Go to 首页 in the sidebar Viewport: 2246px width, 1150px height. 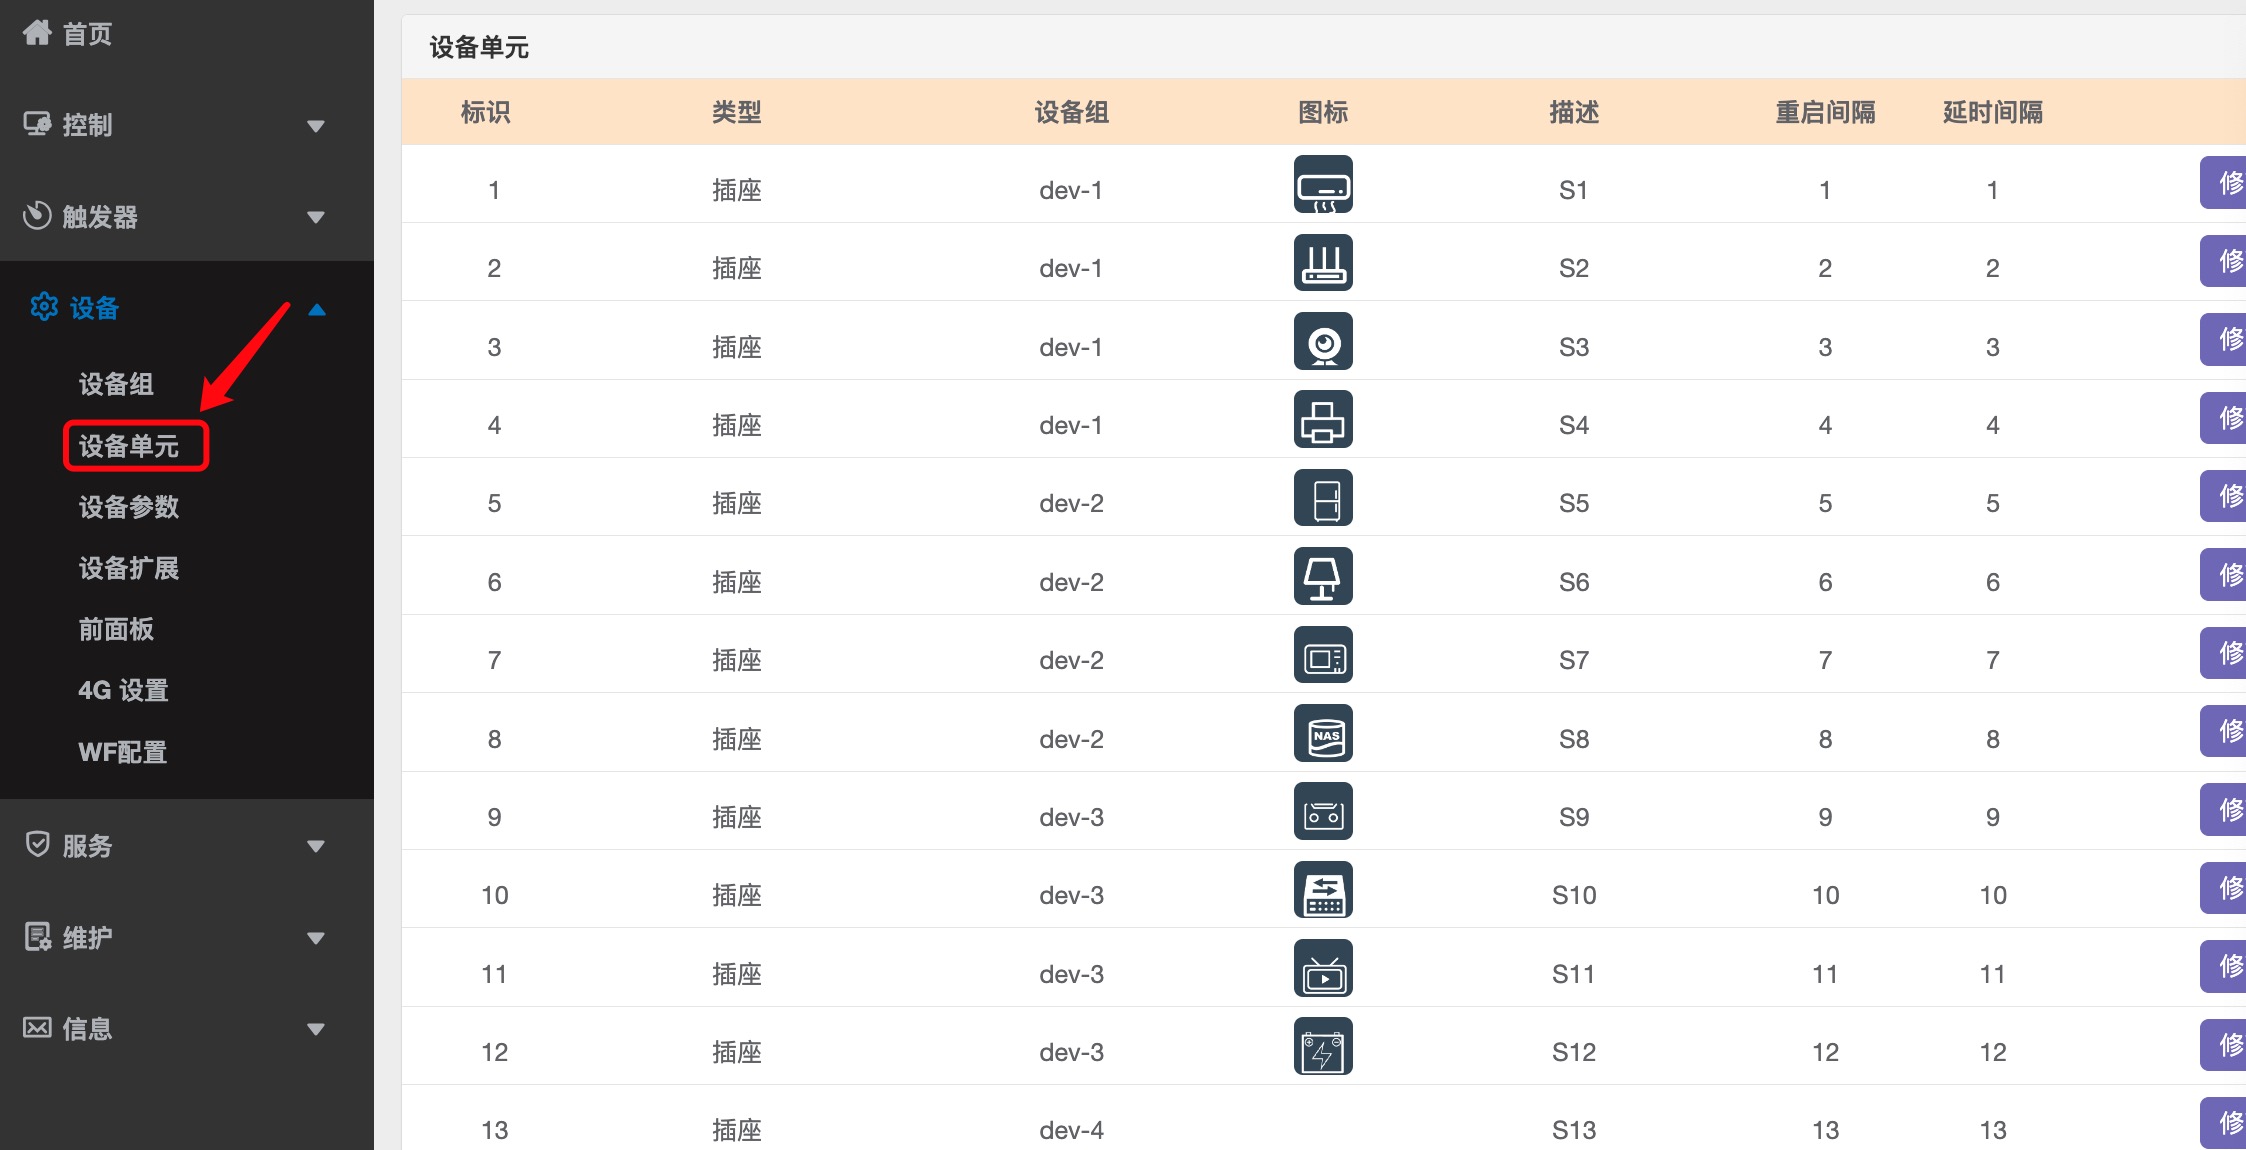[x=87, y=34]
